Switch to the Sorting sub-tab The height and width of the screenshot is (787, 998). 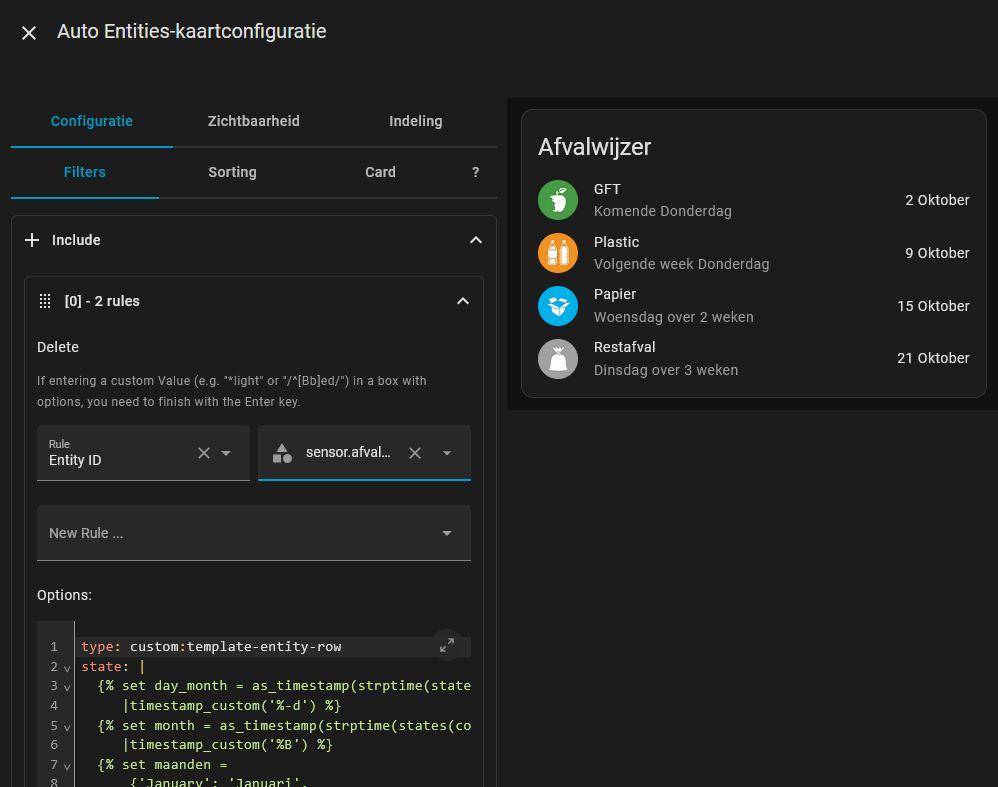tap(232, 172)
